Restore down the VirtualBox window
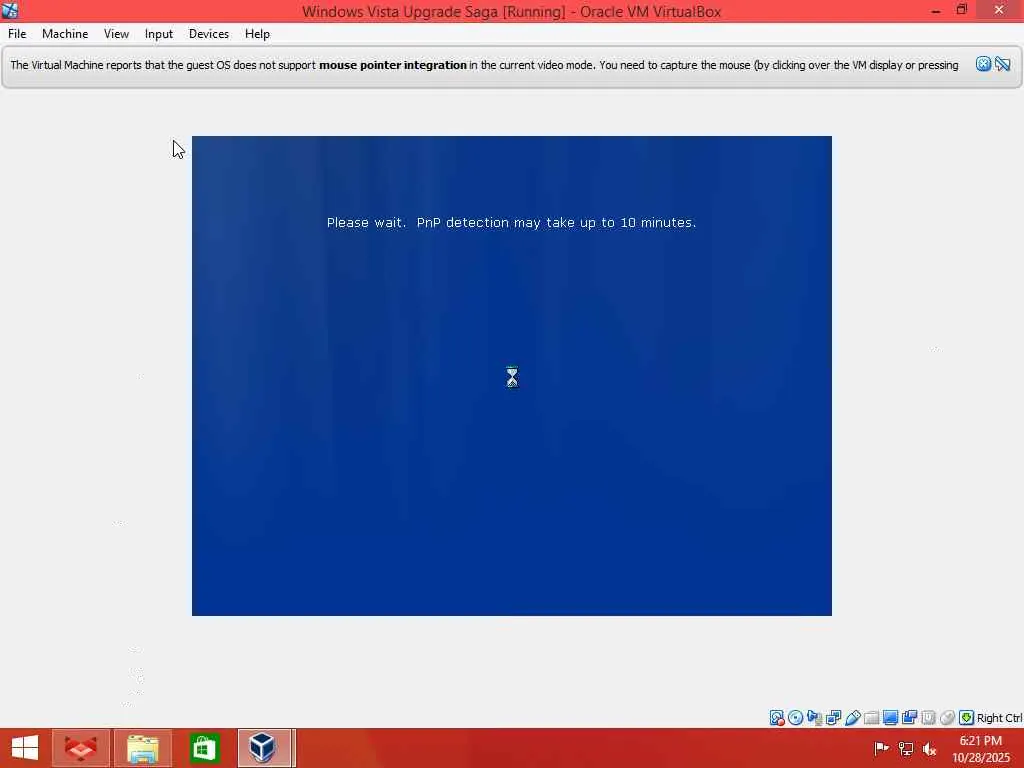The height and width of the screenshot is (768, 1024). [x=961, y=10]
